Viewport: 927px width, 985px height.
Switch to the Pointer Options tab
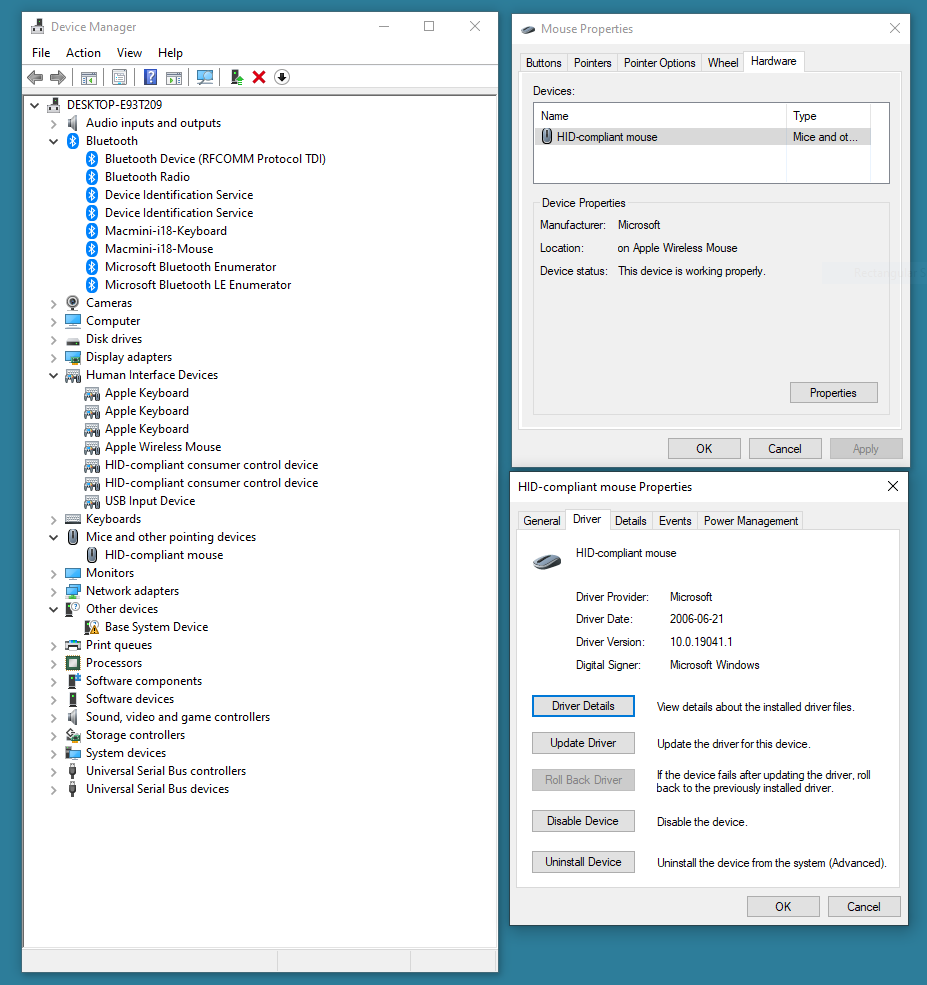coord(659,62)
